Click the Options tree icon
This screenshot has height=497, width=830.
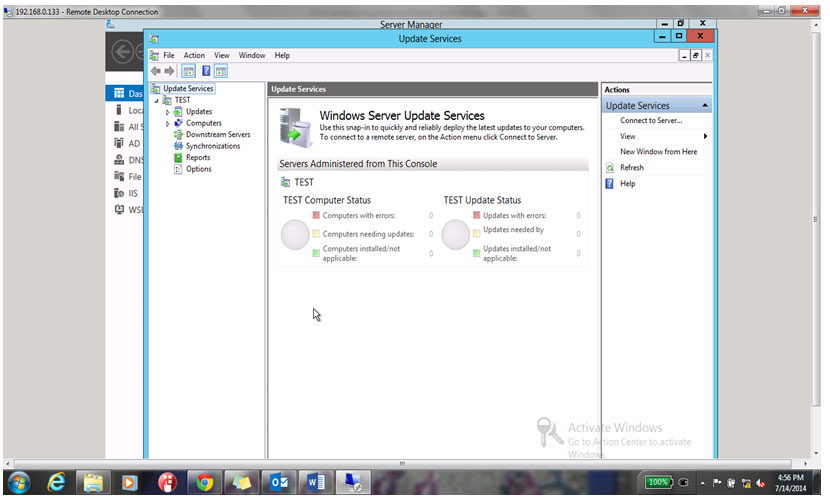point(178,169)
